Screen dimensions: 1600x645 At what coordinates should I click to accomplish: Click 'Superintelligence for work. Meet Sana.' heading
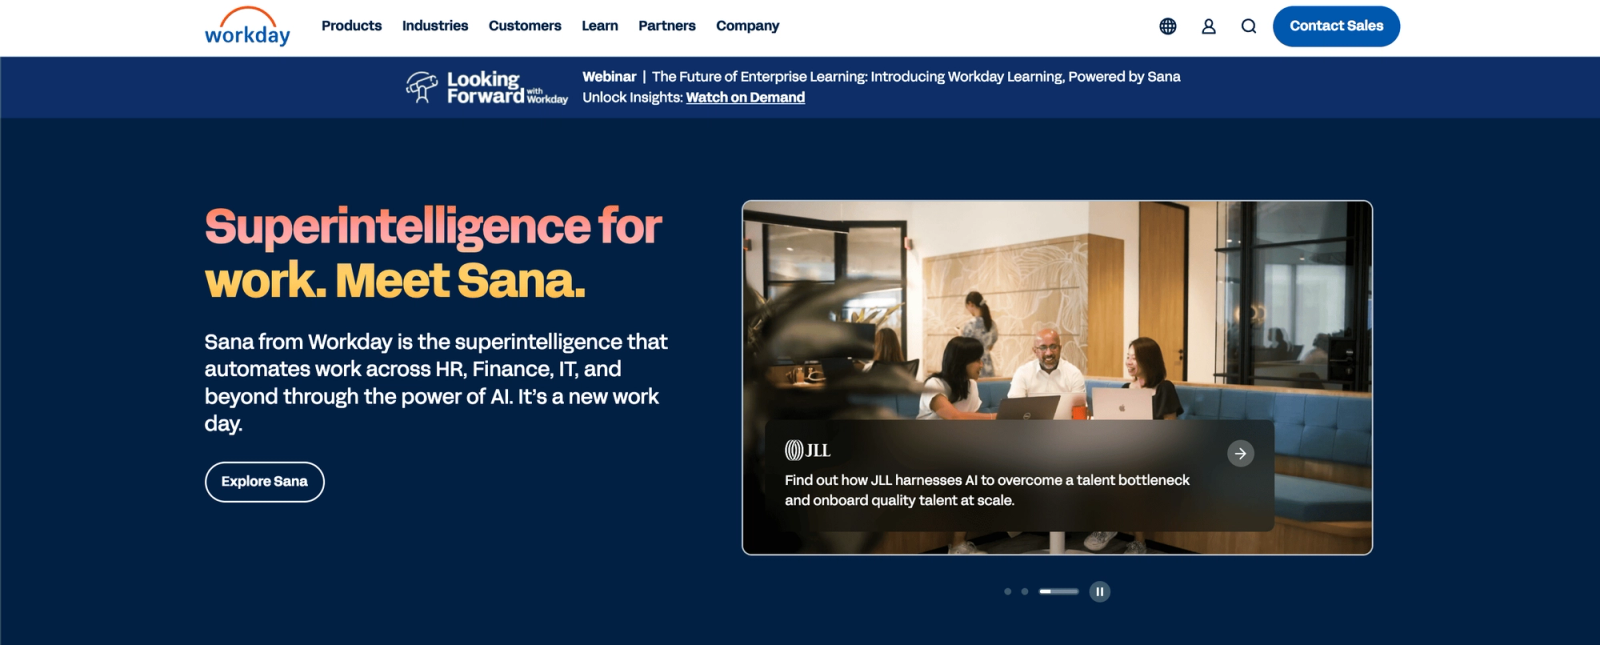tap(433, 253)
